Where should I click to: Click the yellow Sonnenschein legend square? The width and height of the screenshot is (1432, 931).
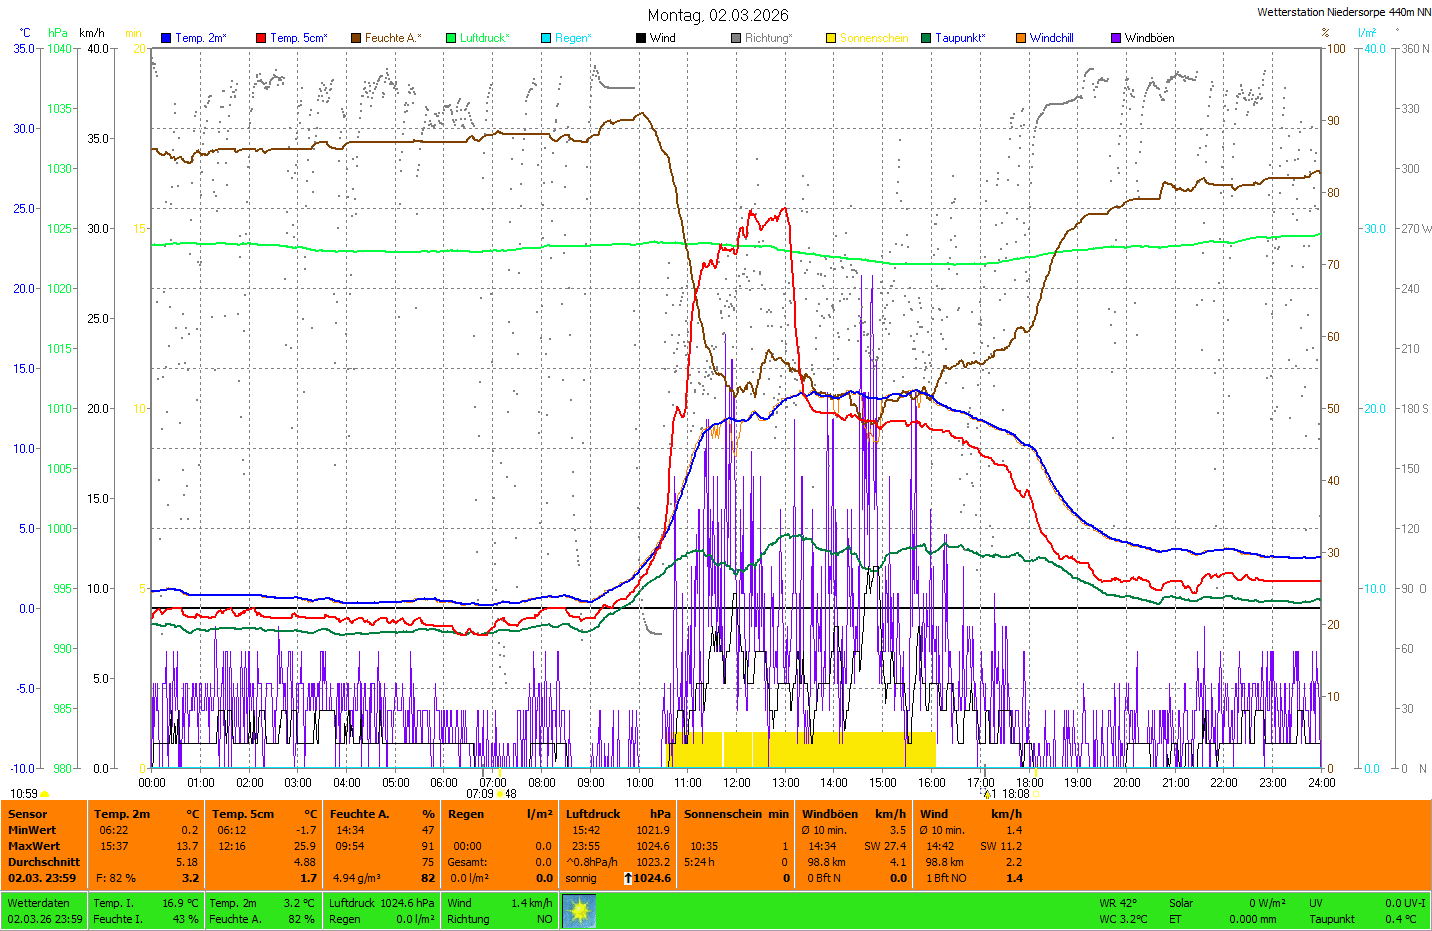tap(831, 38)
